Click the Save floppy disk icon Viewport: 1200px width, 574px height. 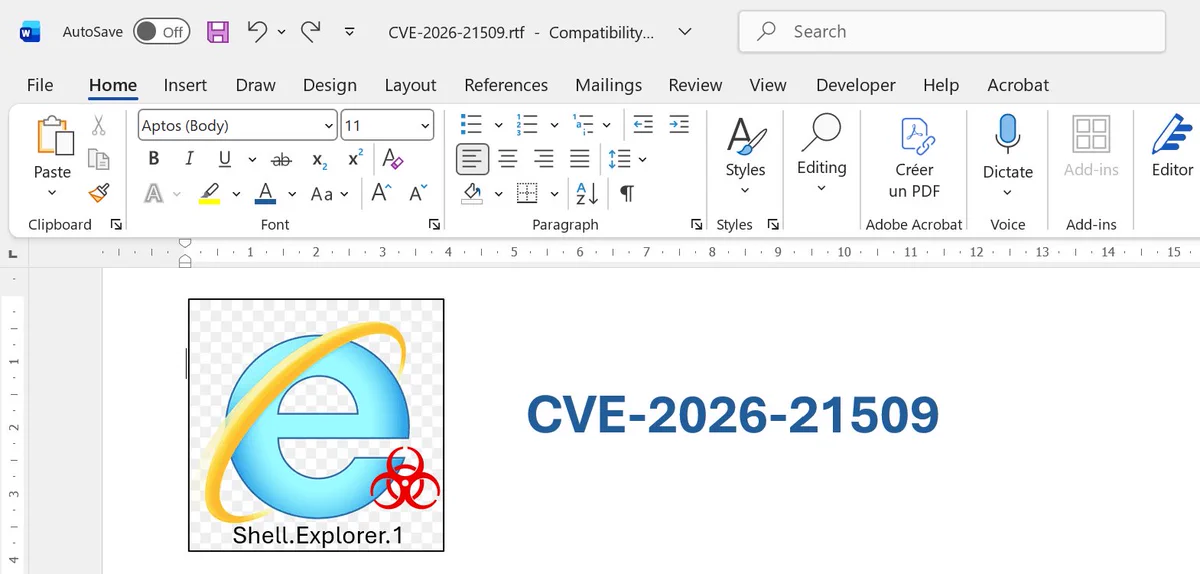coord(218,32)
